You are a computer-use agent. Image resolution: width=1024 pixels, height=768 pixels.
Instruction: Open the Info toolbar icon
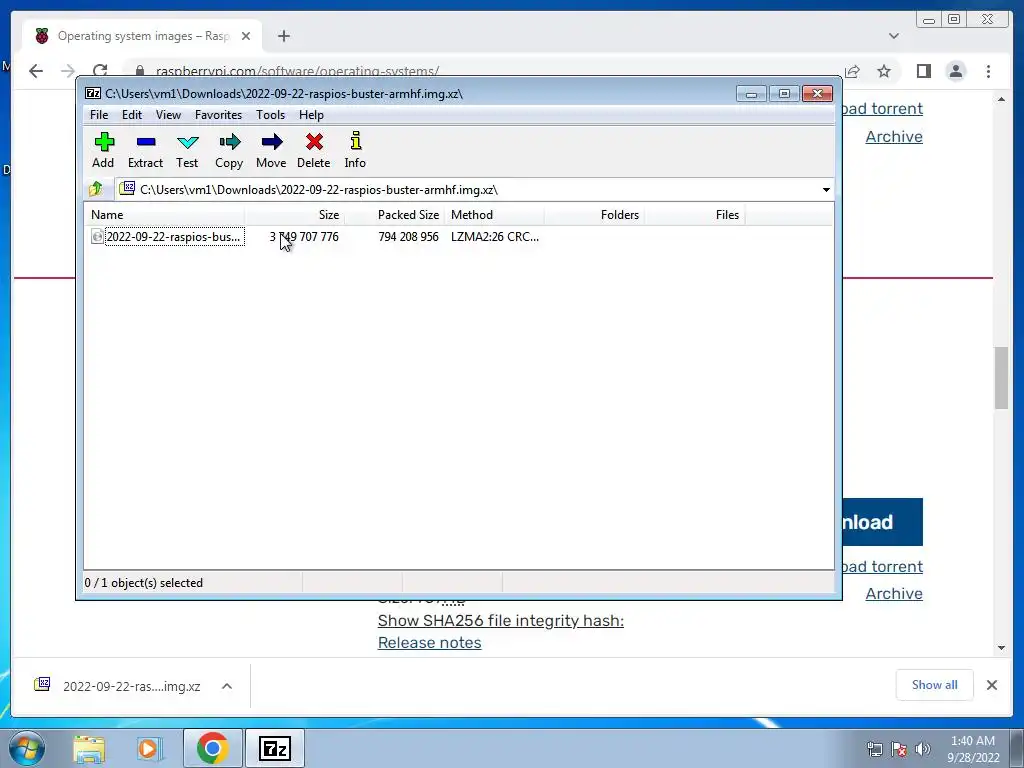pos(355,150)
